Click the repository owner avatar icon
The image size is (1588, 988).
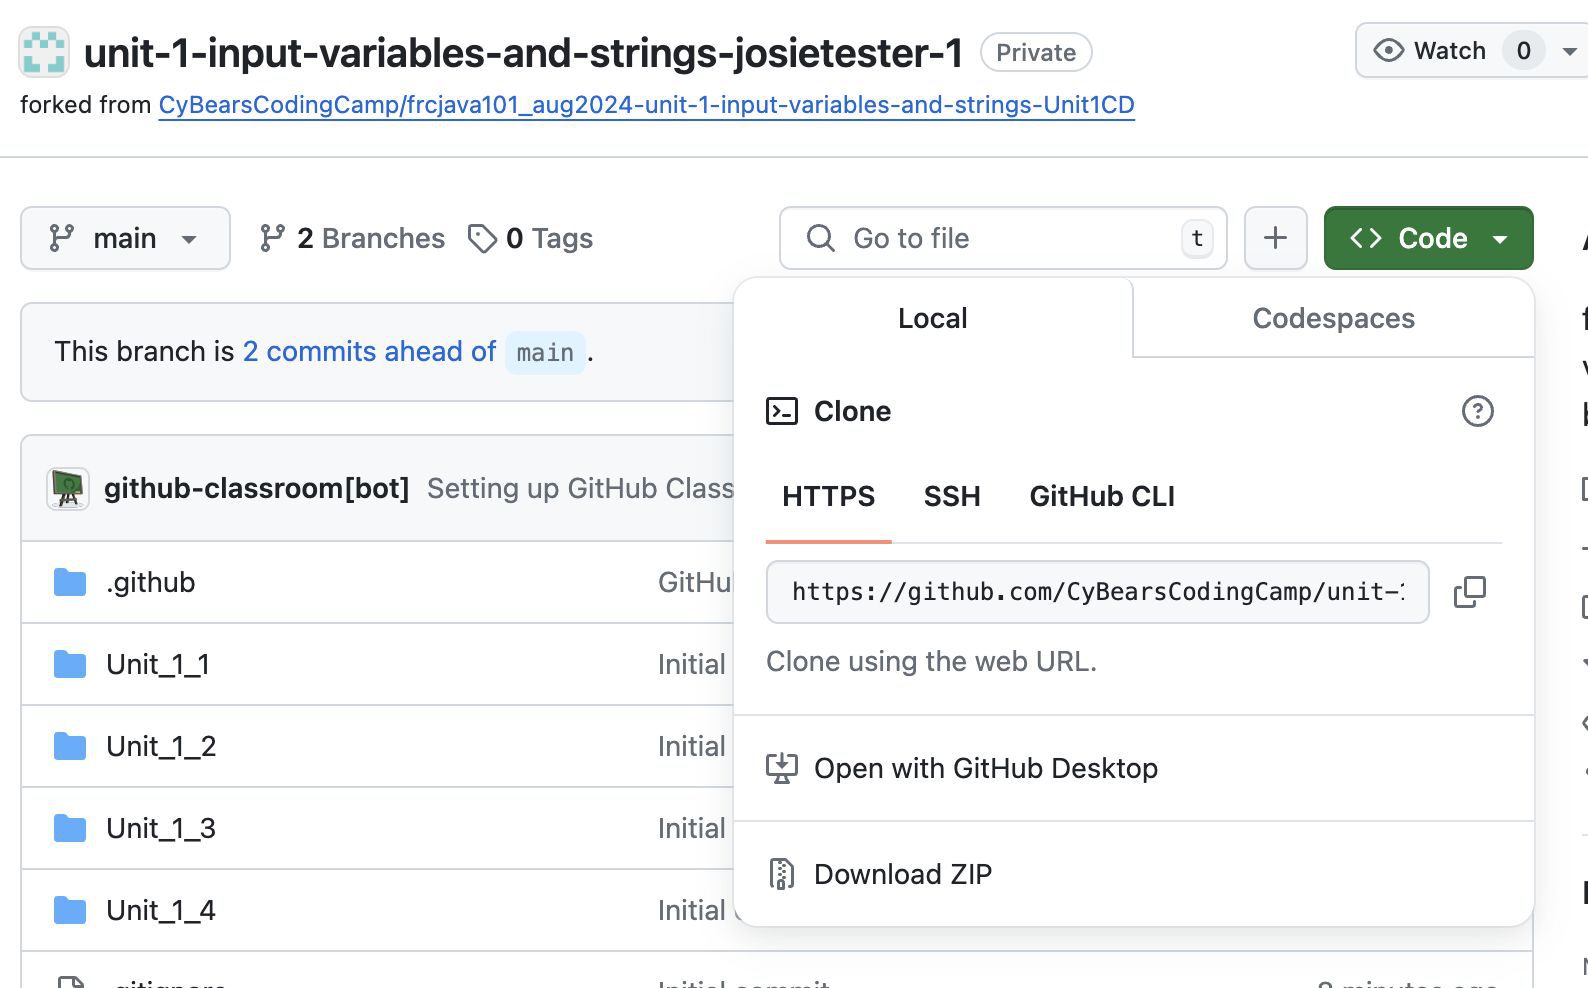click(x=44, y=52)
